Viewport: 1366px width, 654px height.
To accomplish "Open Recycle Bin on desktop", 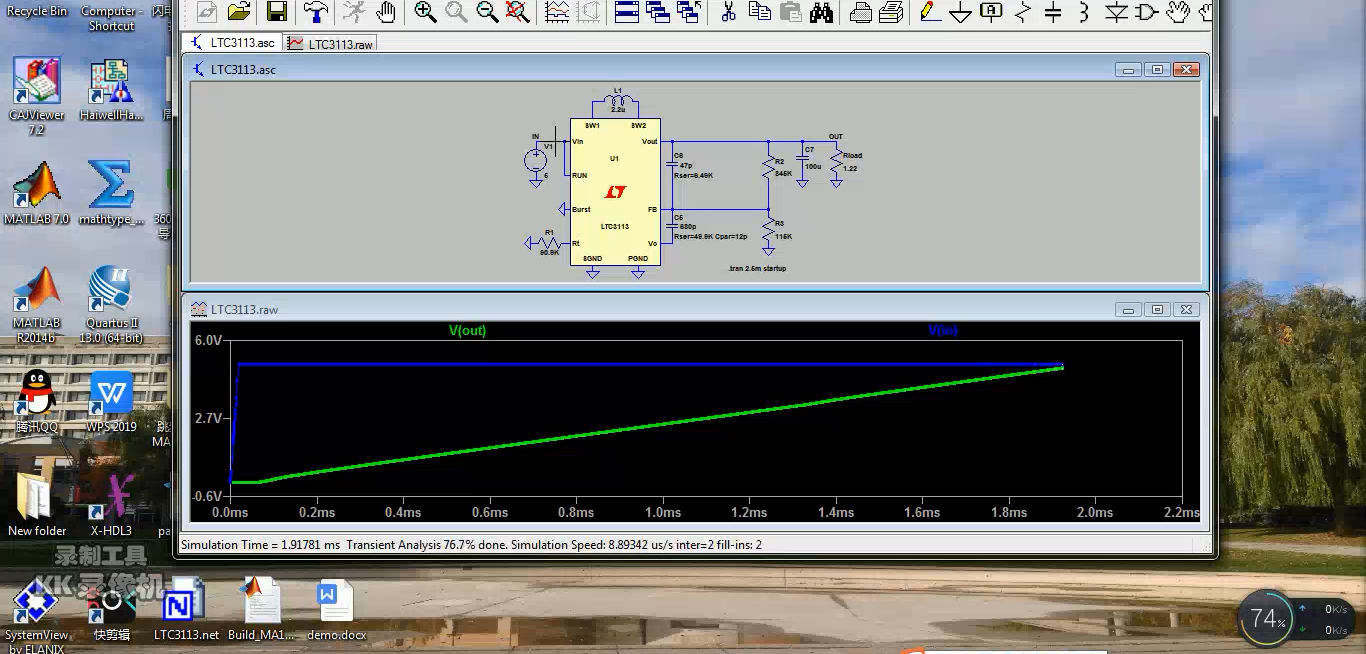I will pyautogui.click(x=37, y=9).
